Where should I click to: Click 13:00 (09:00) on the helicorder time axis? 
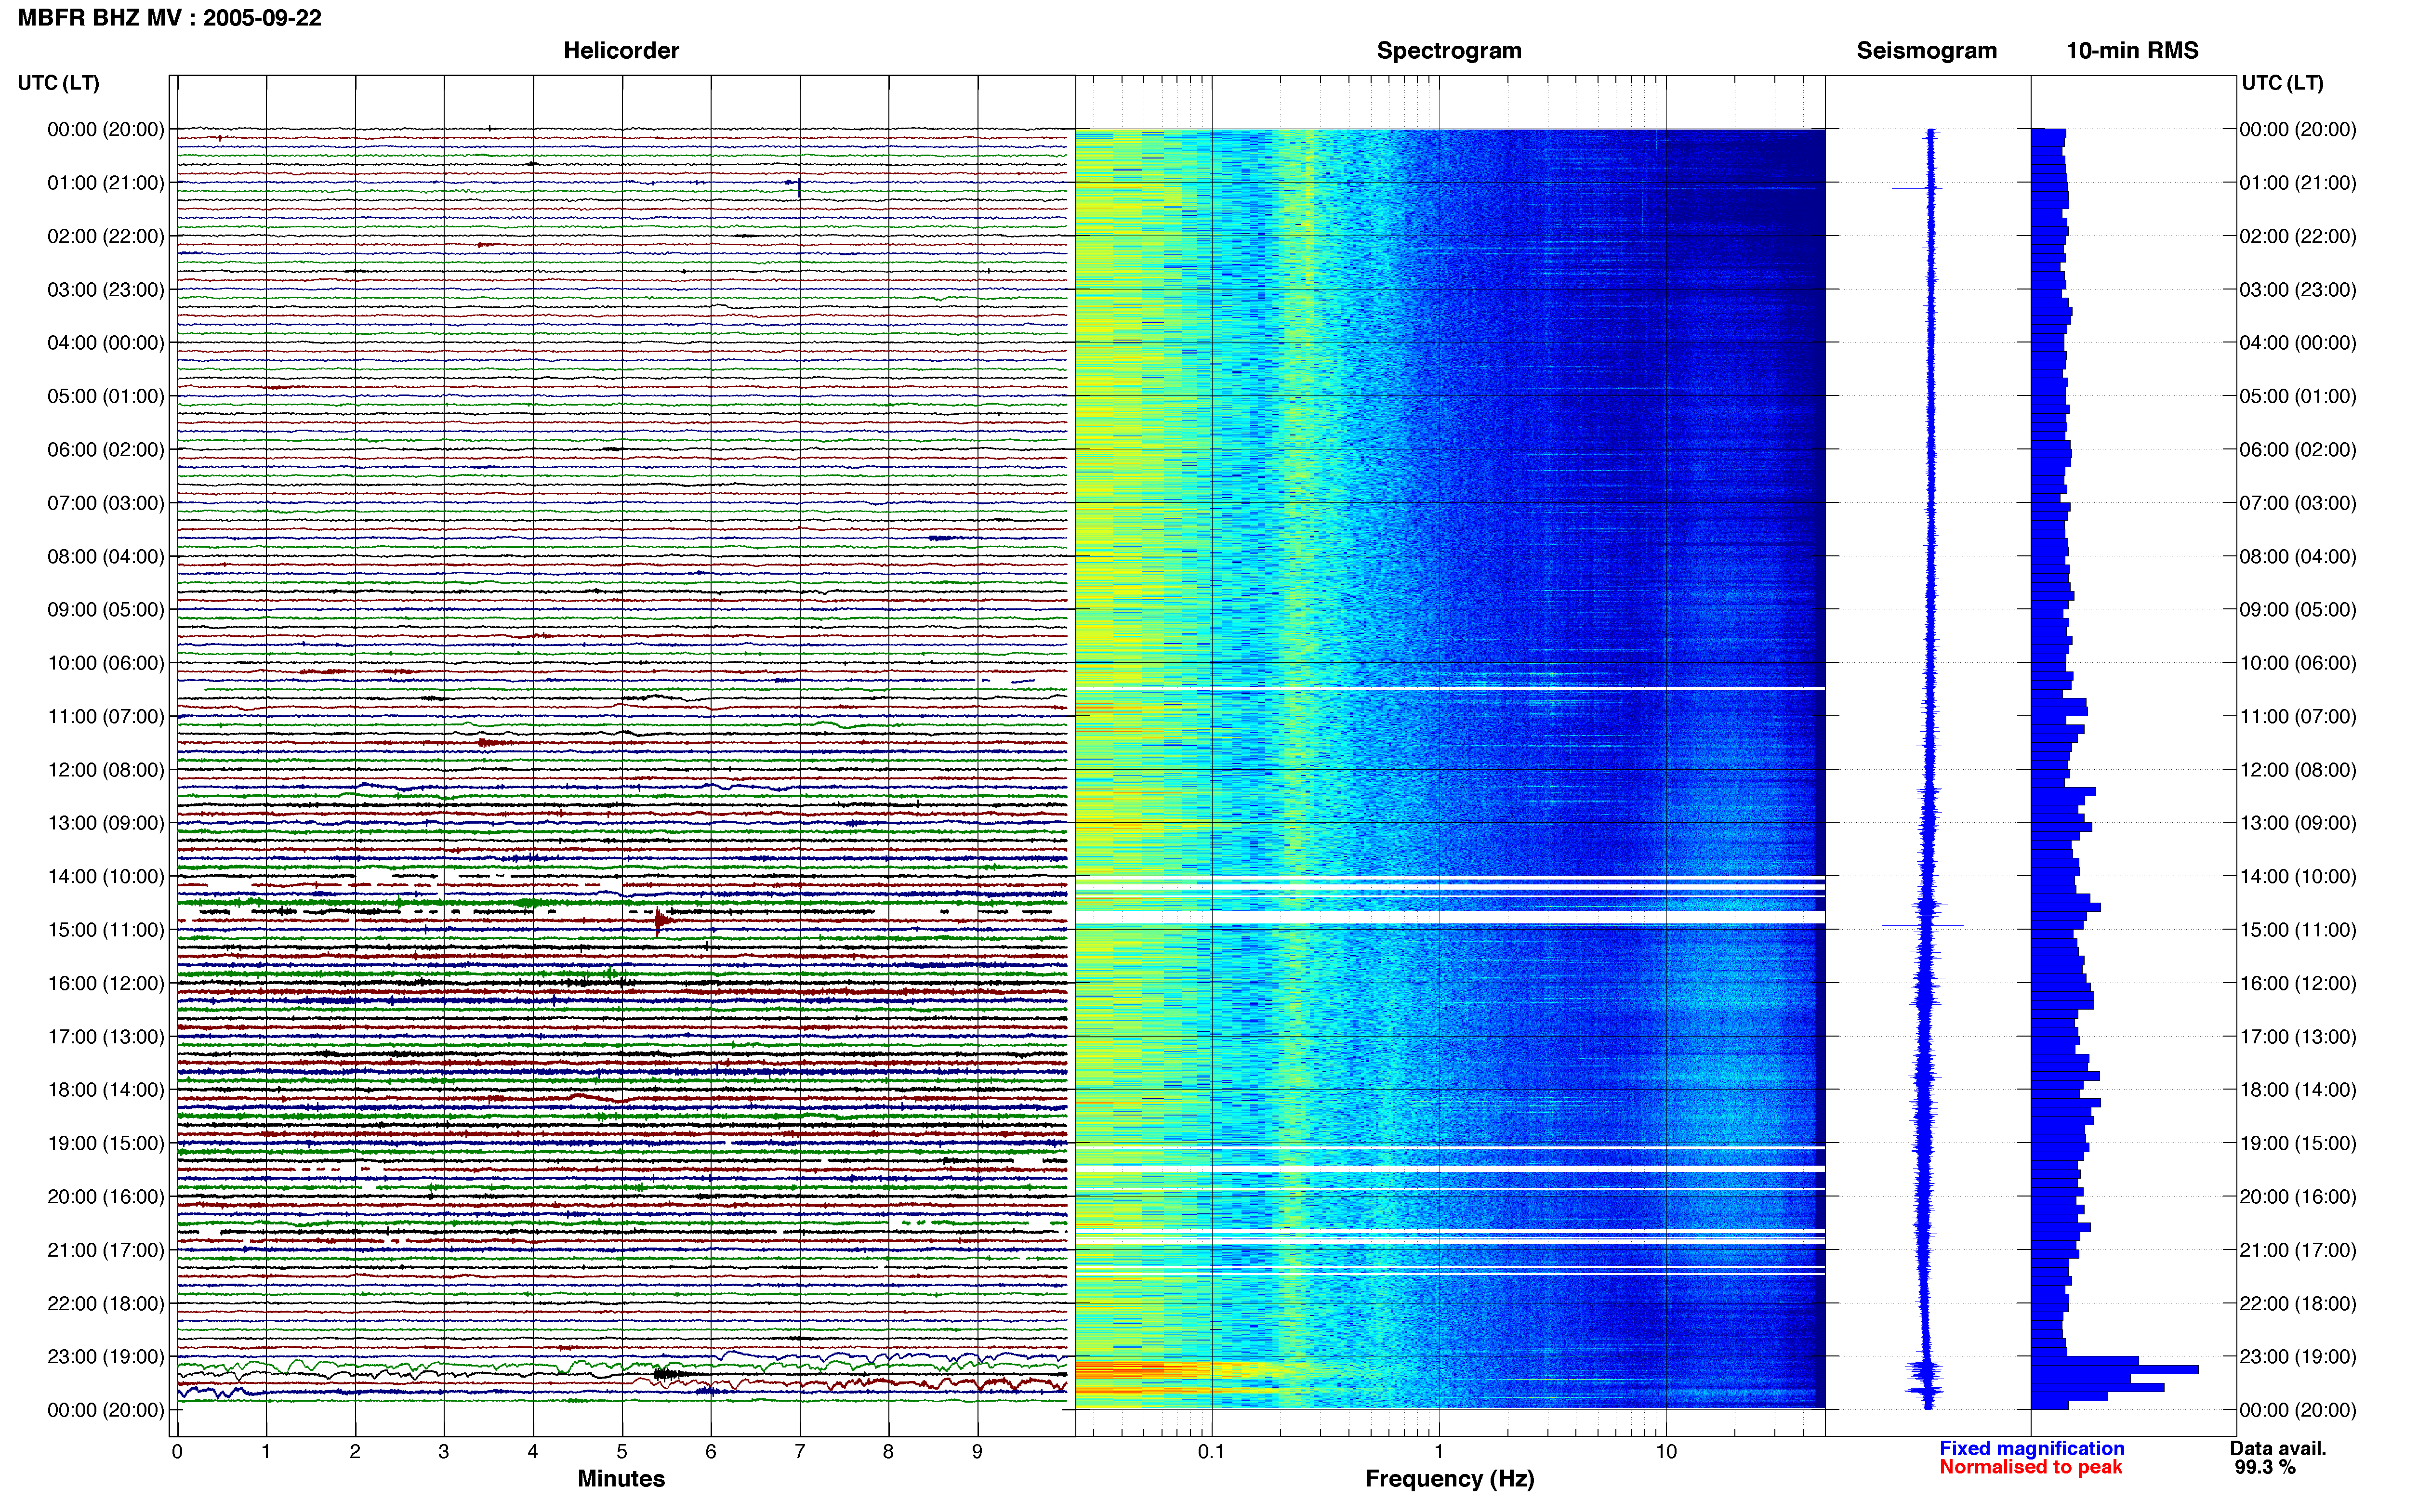[106, 823]
